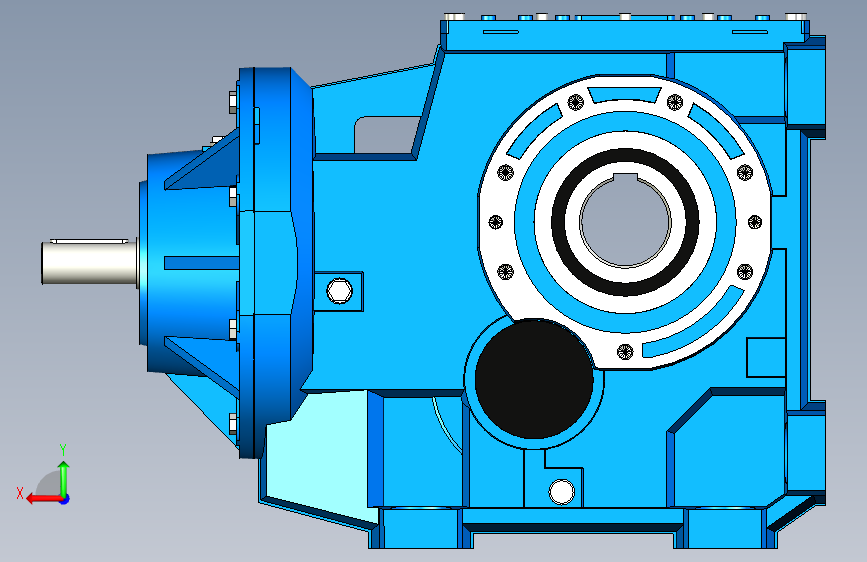The image size is (867, 562).
Task: Click the red X axis arrow of the triad
Action: (44, 499)
